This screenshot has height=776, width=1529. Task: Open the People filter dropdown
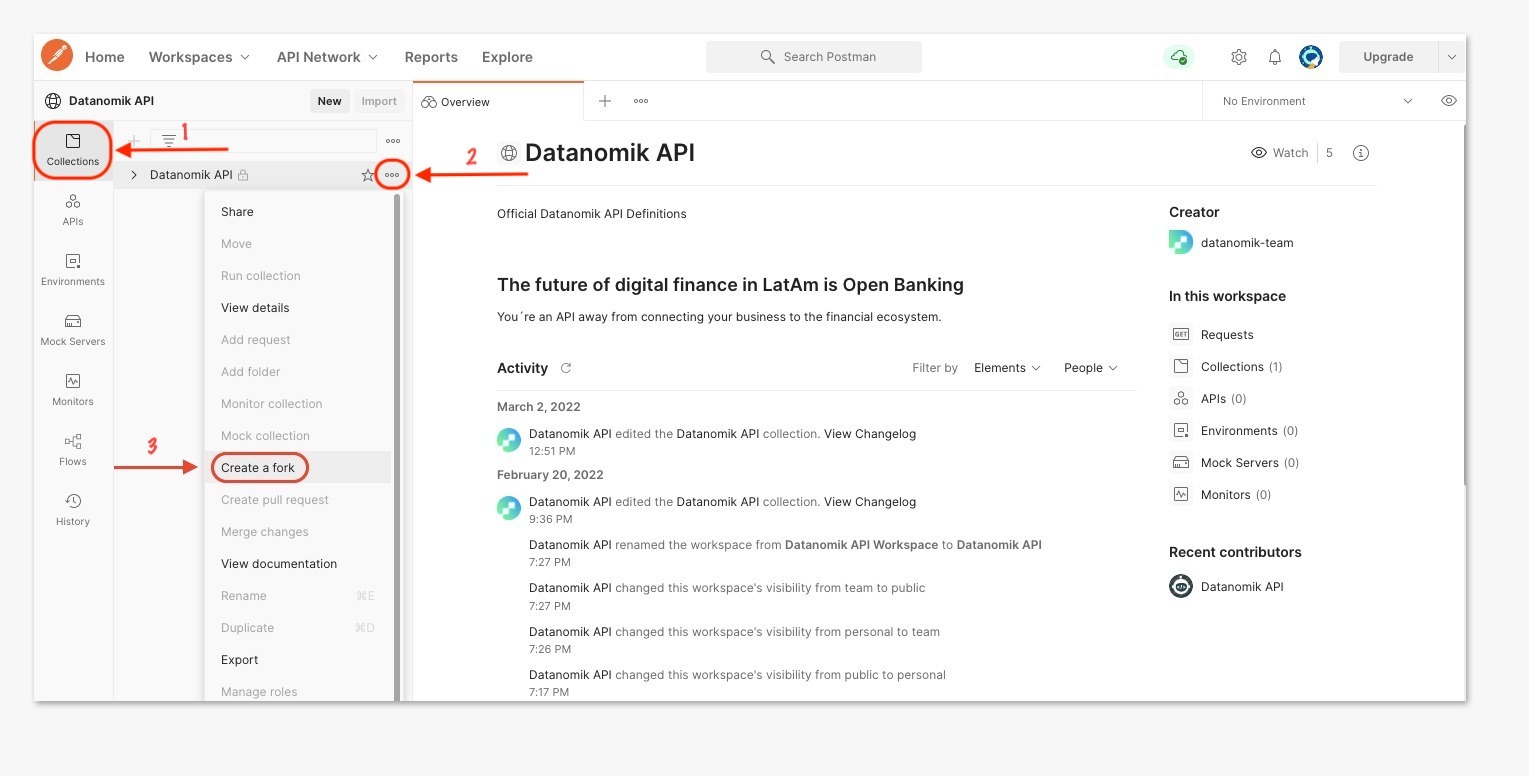coord(1090,368)
